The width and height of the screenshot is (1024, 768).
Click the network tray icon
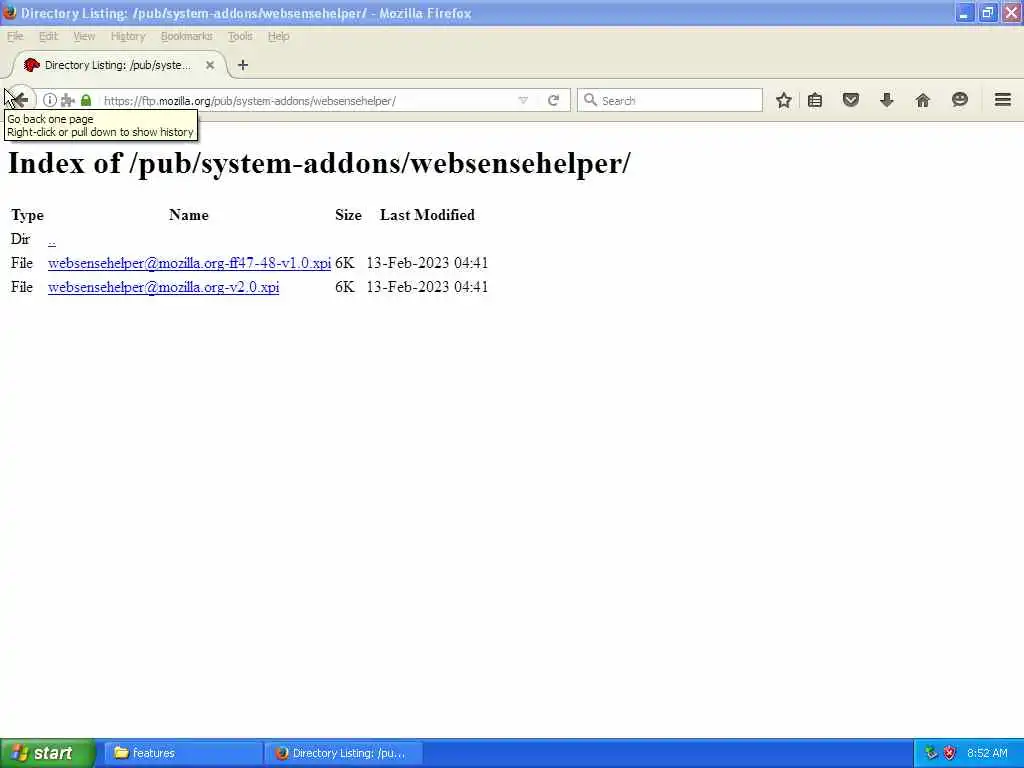click(931, 753)
